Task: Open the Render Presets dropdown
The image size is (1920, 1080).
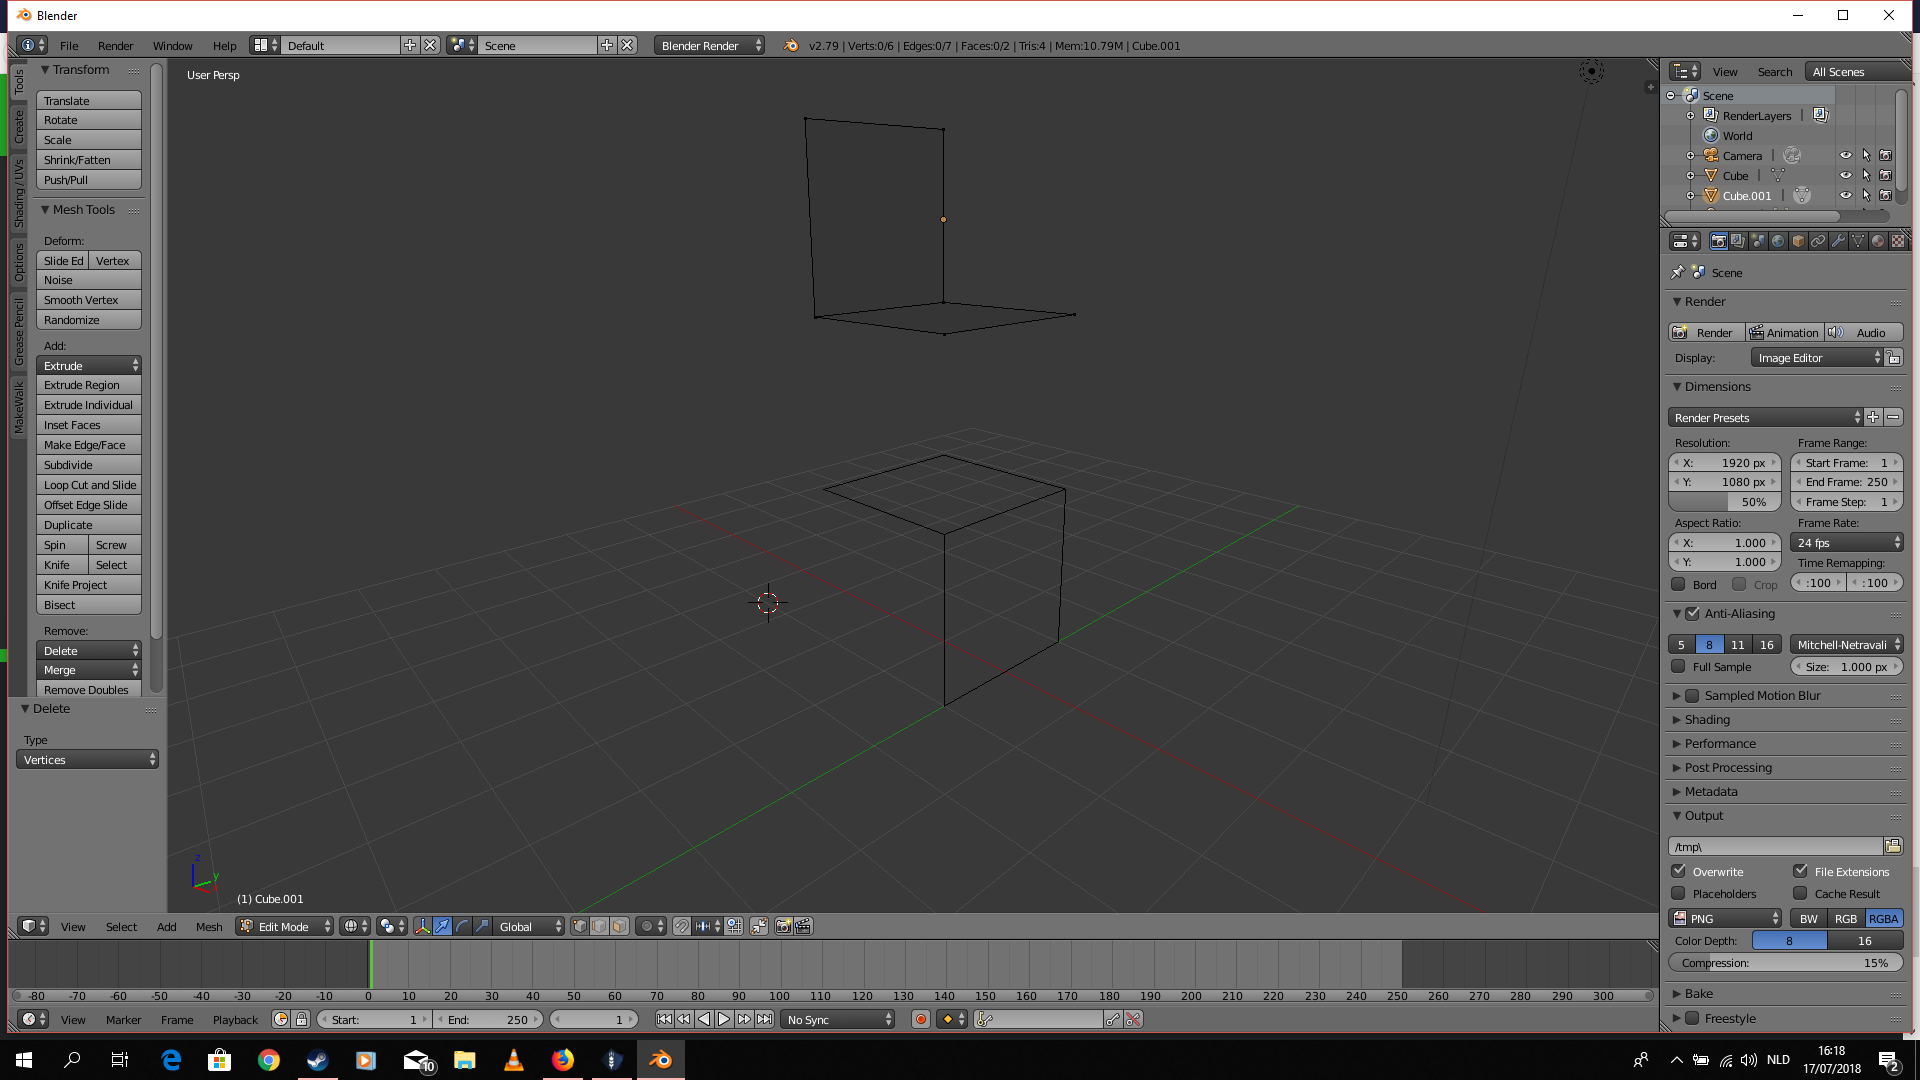Action: (1765, 417)
